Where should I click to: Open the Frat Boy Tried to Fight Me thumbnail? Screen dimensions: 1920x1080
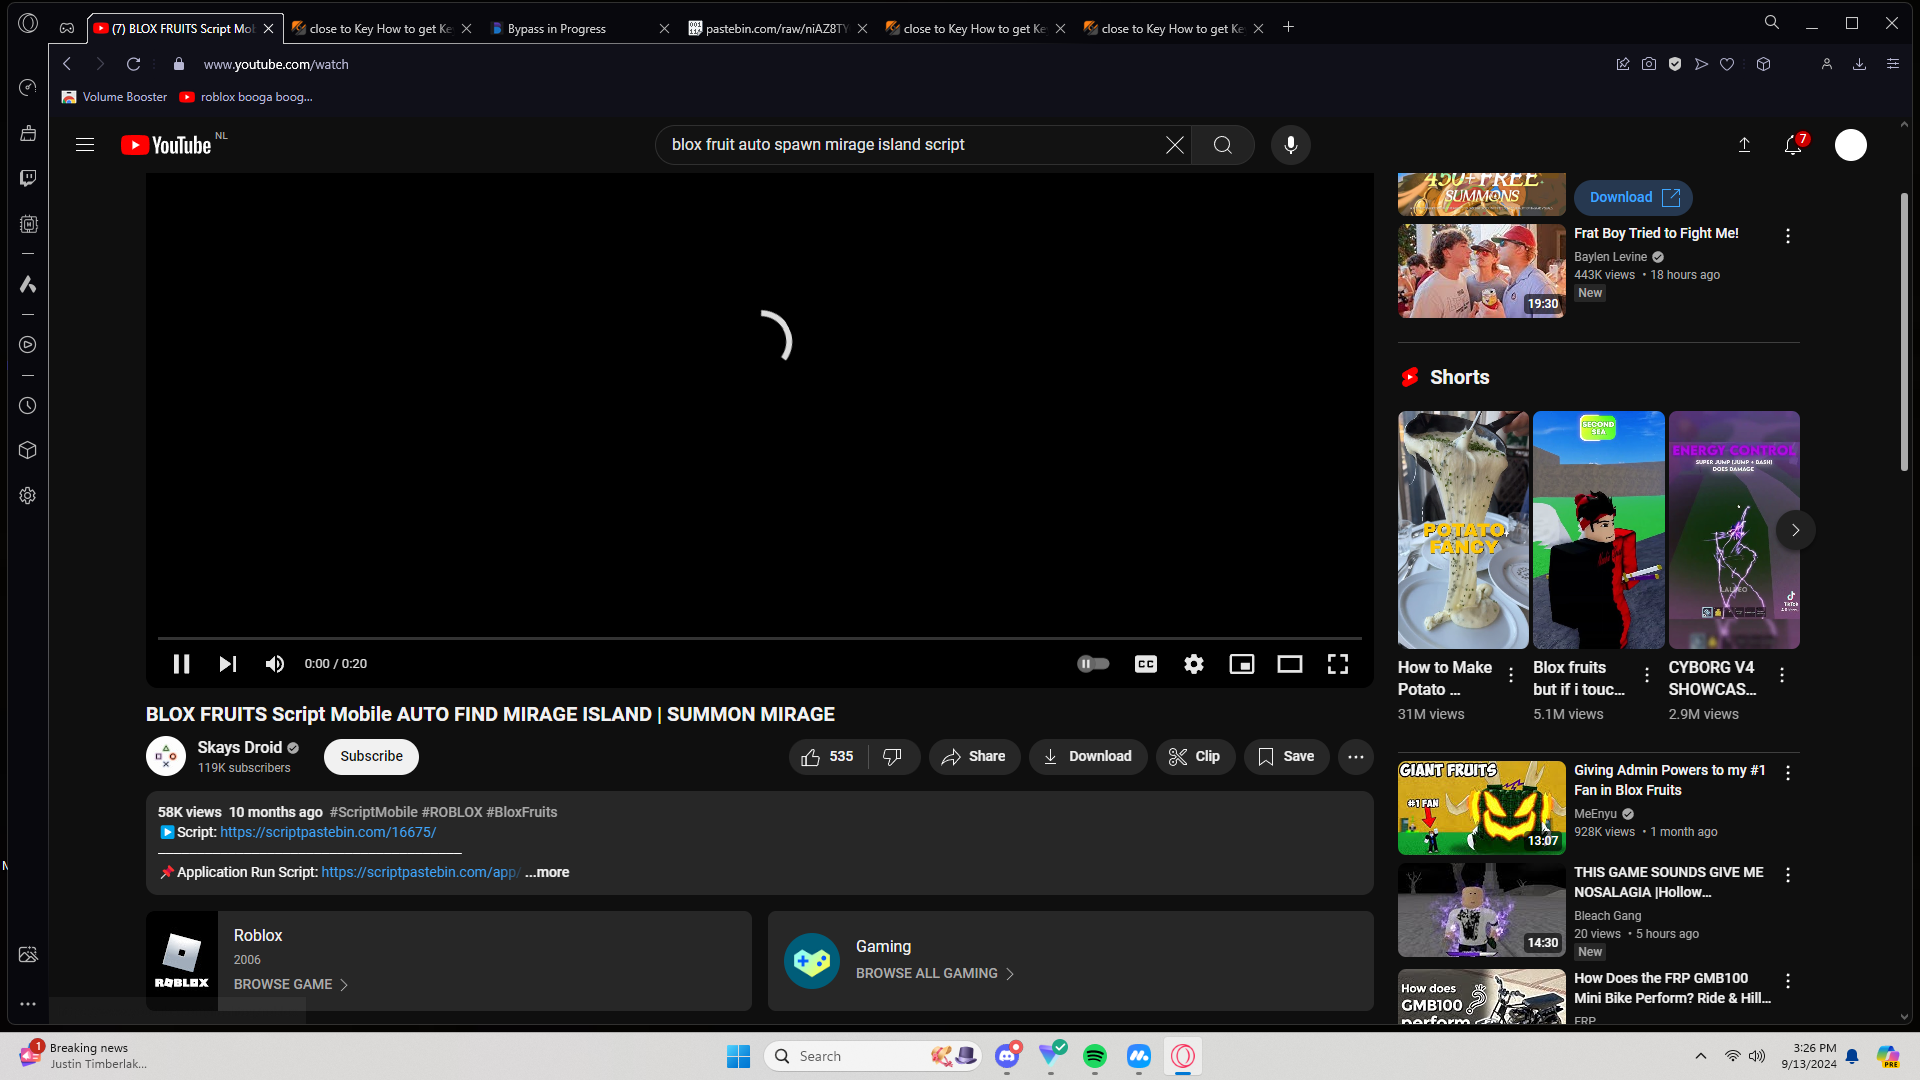click(x=1482, y=271)
